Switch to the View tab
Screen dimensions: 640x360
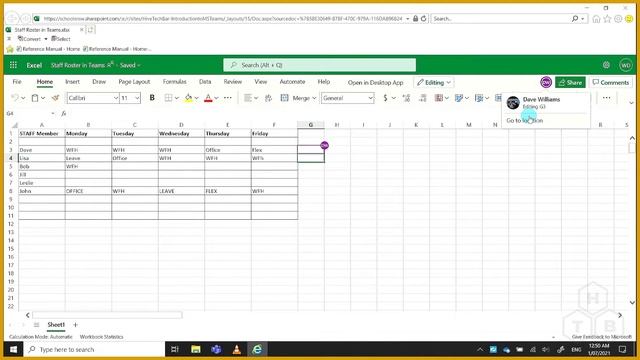click(260, 82)
